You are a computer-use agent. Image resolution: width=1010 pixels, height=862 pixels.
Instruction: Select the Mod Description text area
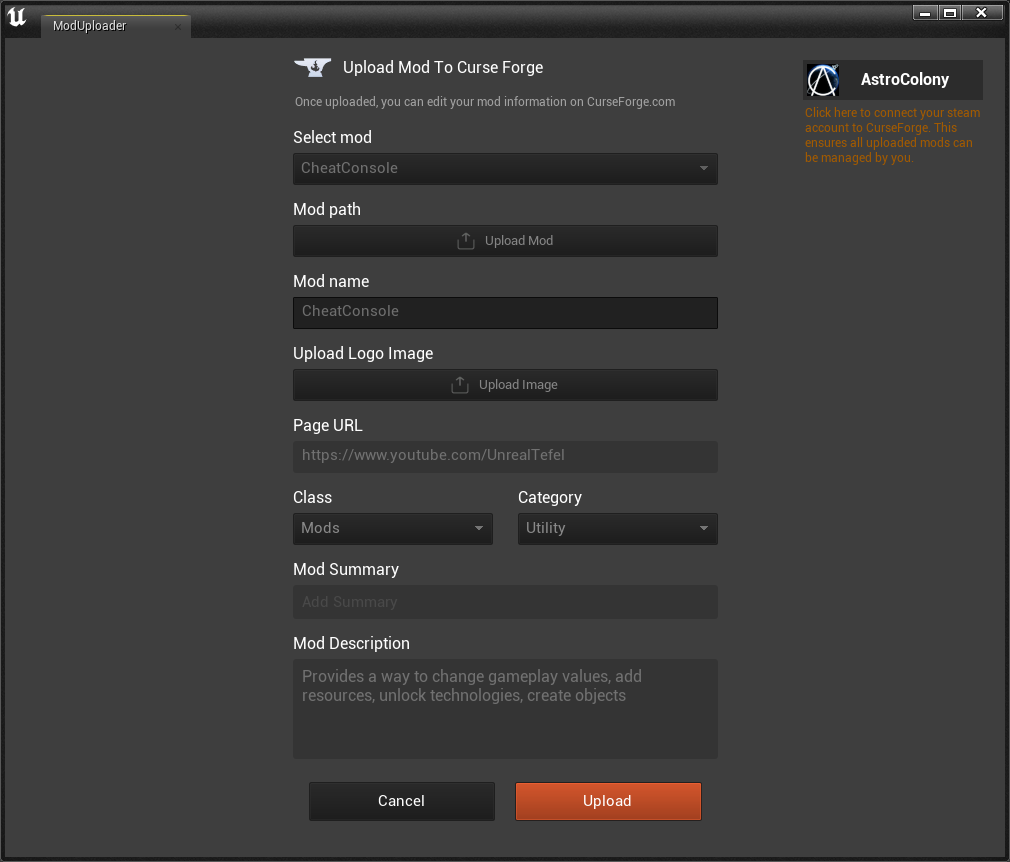pos(505,708)
